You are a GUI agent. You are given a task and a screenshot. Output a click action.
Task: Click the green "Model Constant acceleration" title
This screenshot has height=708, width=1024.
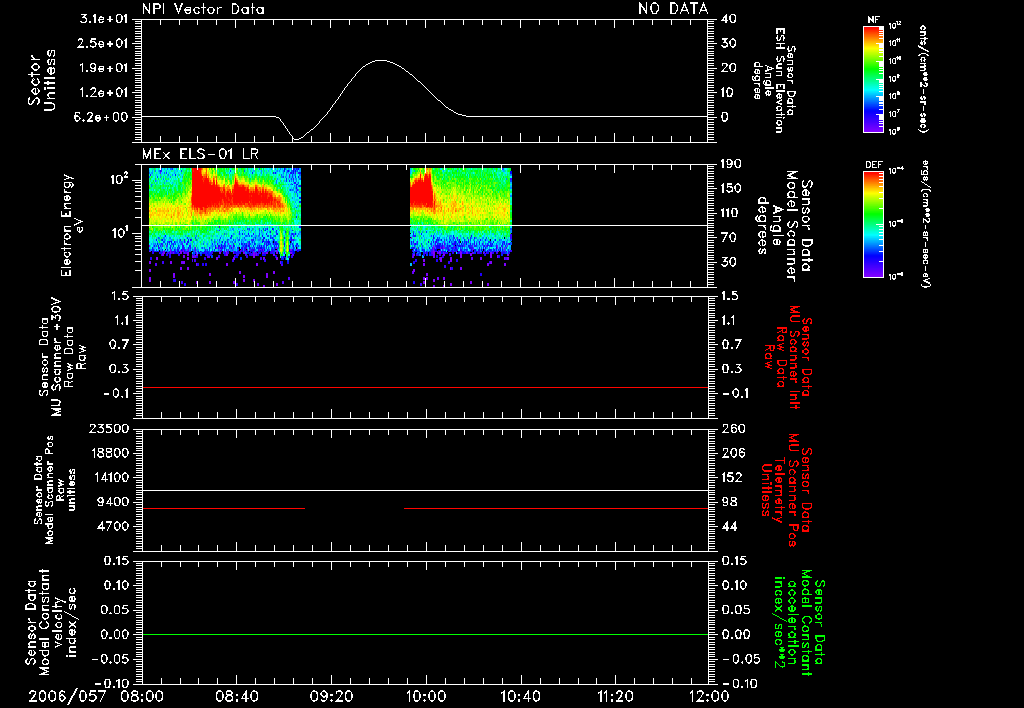pos(798,623)
